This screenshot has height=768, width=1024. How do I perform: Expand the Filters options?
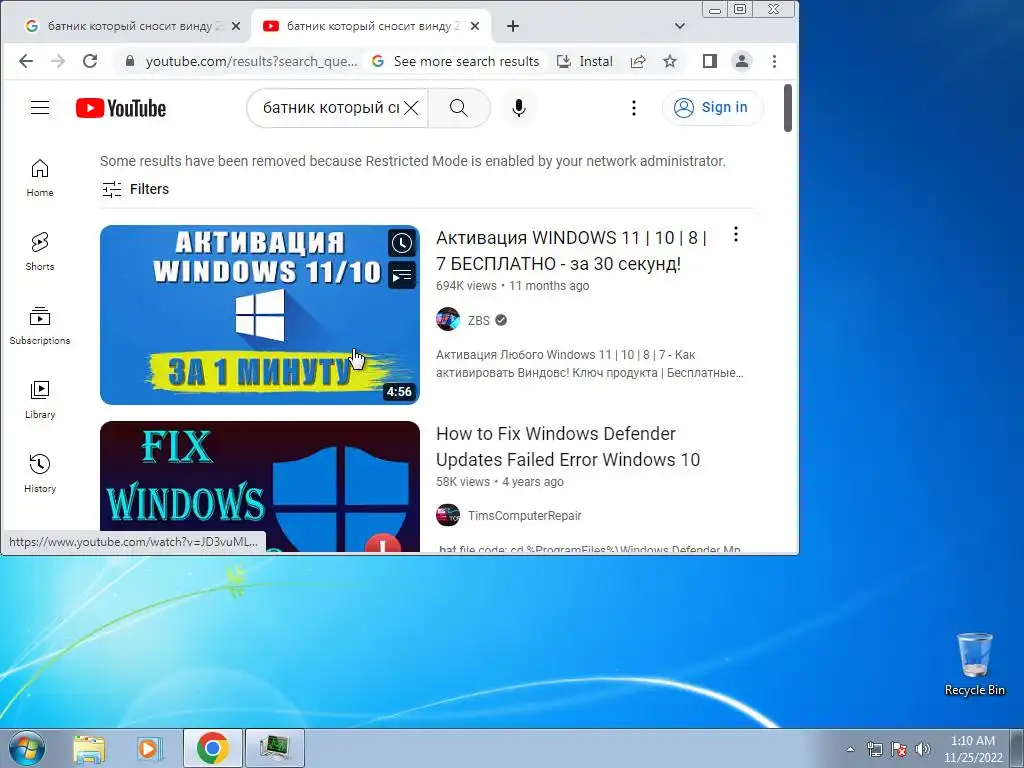coord(136,189)
